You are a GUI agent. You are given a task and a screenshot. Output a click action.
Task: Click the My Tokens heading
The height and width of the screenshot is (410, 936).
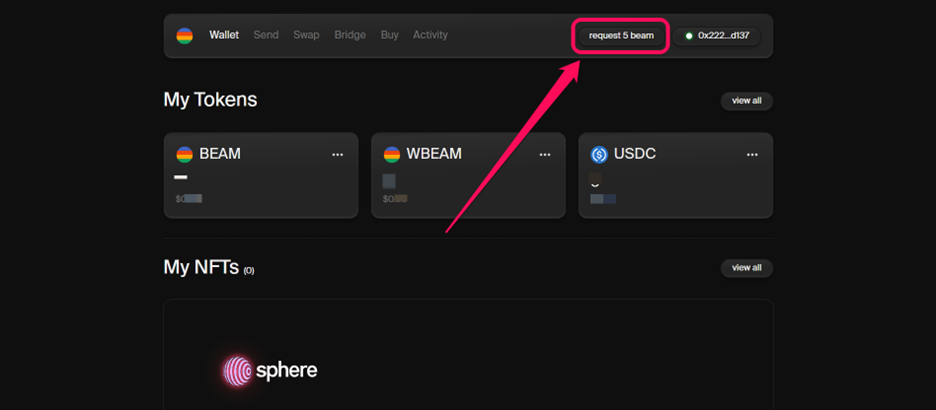point(210,100)
